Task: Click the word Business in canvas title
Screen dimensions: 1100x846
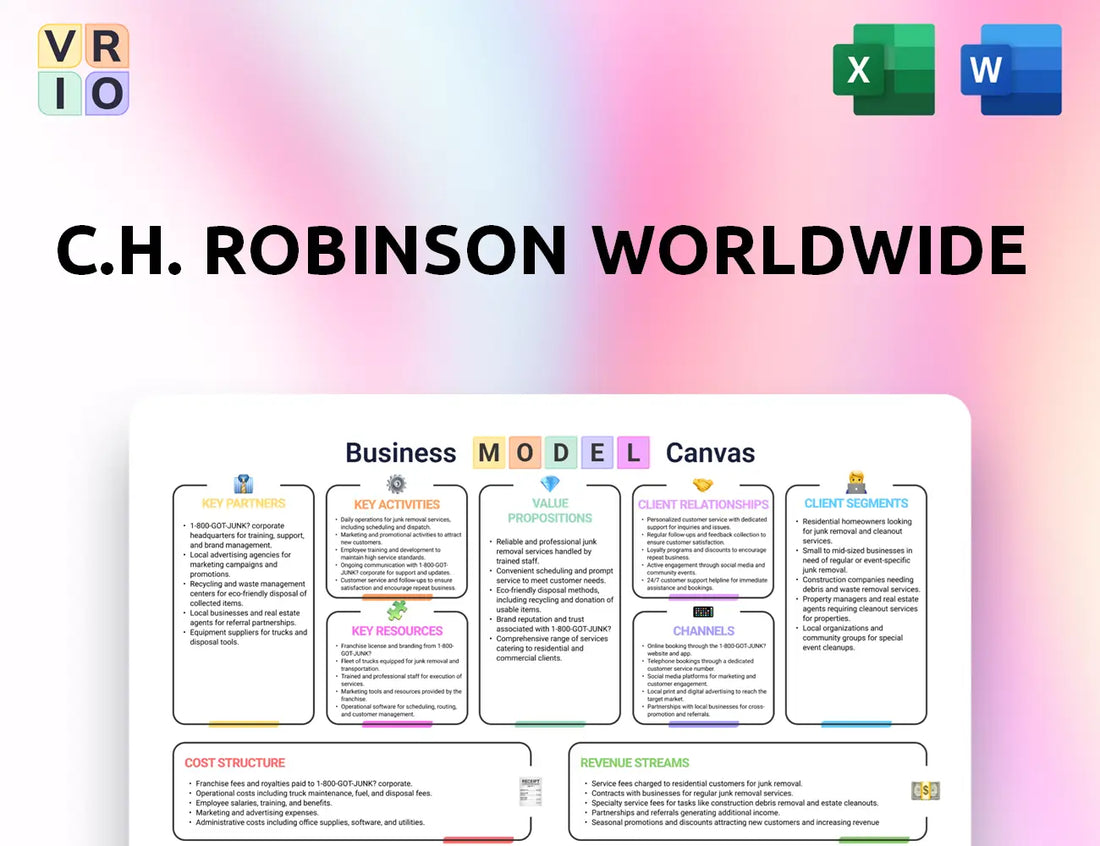Action: (x=401, y=453)
